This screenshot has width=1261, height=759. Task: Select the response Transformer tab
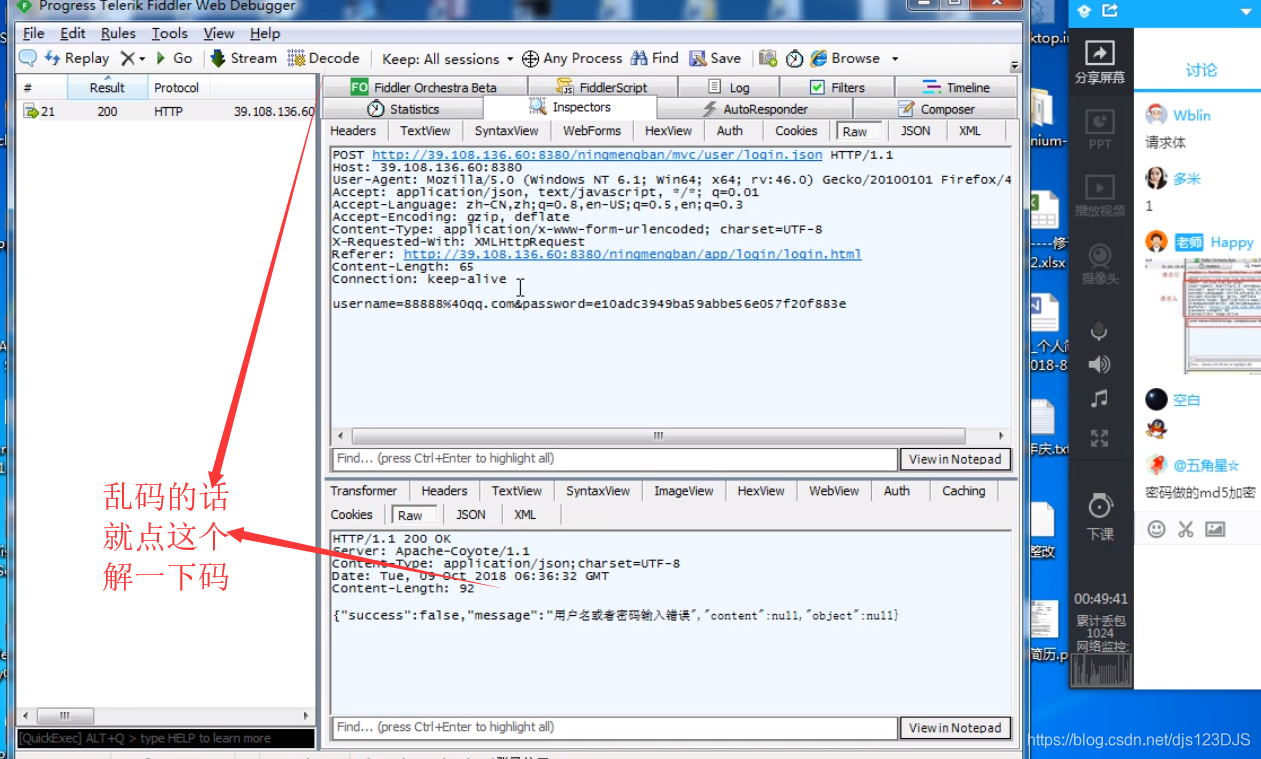[x=364, y=491]
